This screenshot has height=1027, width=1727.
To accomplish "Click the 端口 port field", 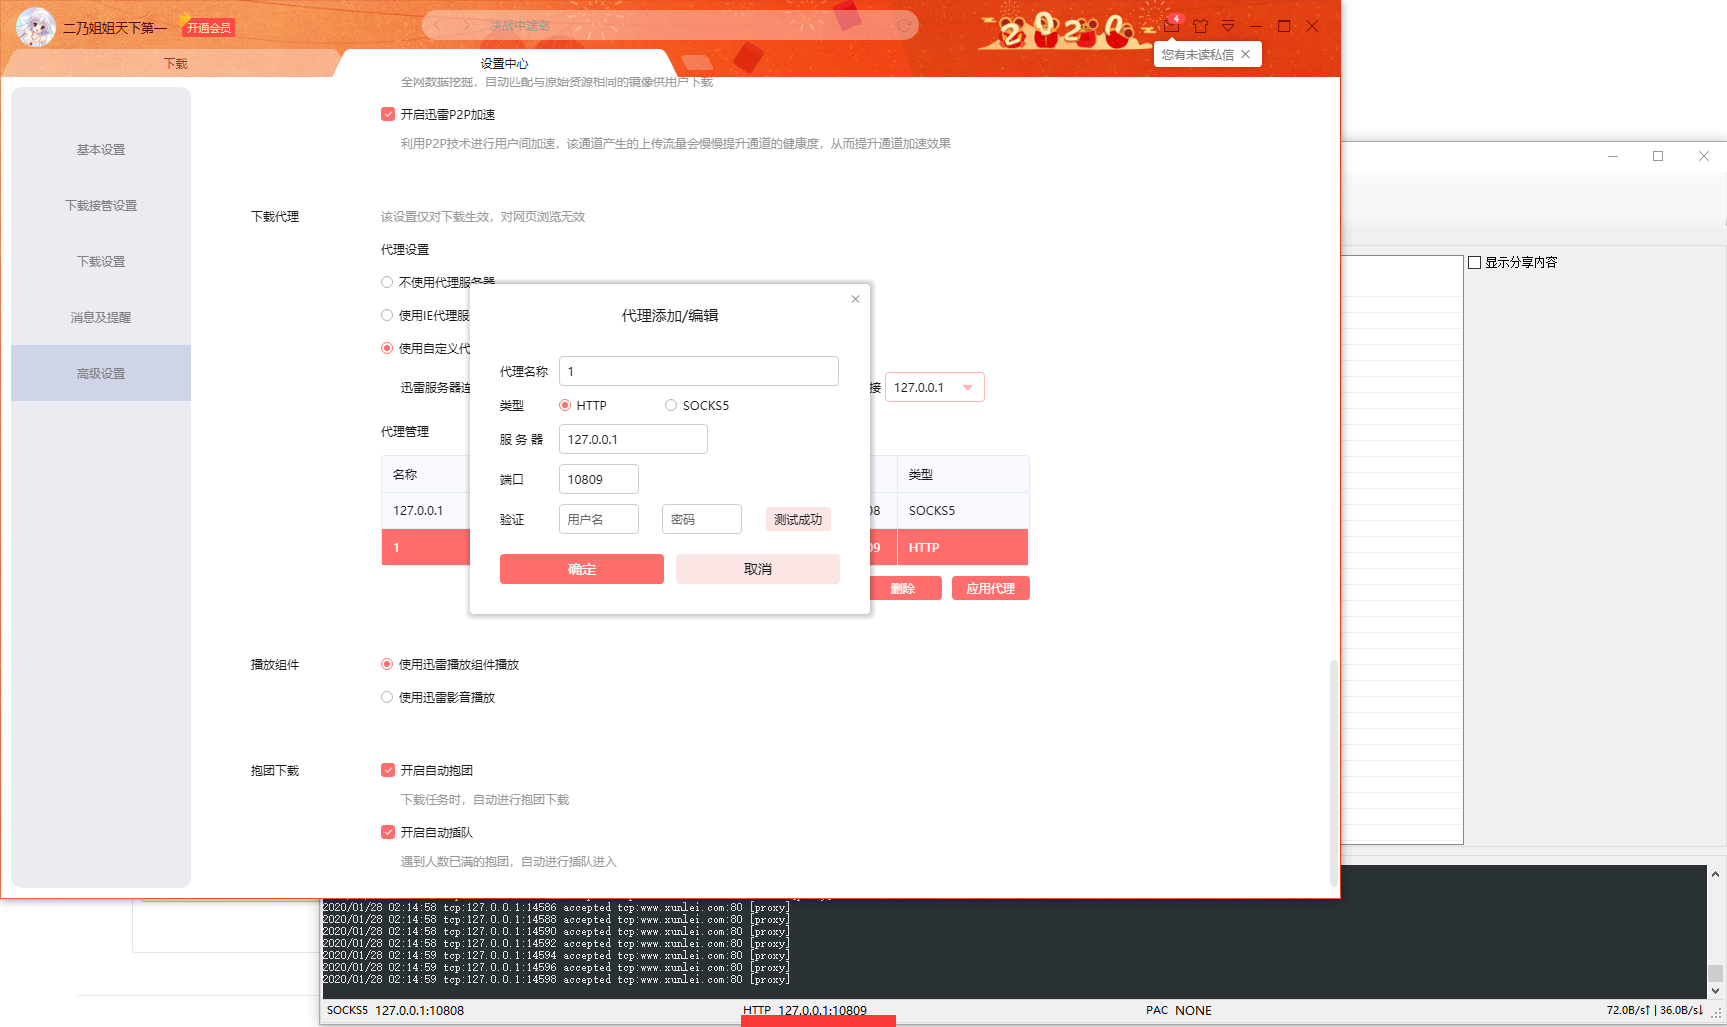I will point(599,479).
